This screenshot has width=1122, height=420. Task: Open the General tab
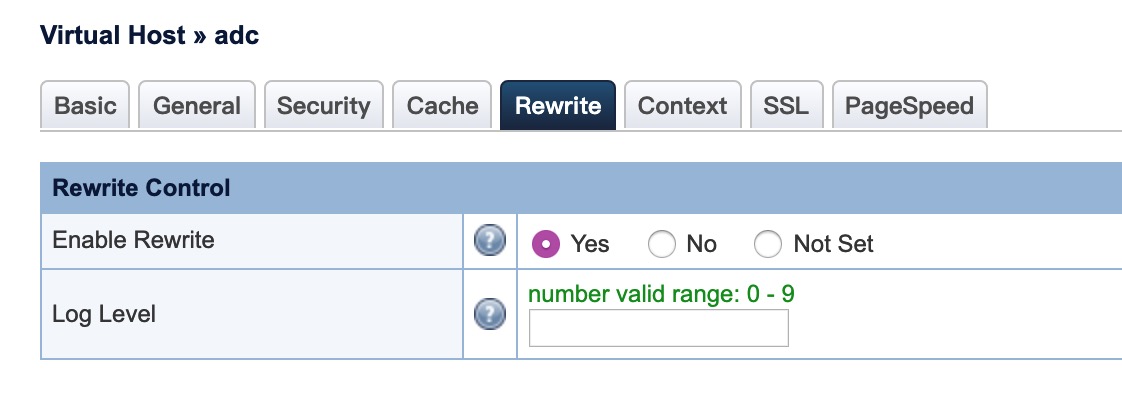[197, 106]
